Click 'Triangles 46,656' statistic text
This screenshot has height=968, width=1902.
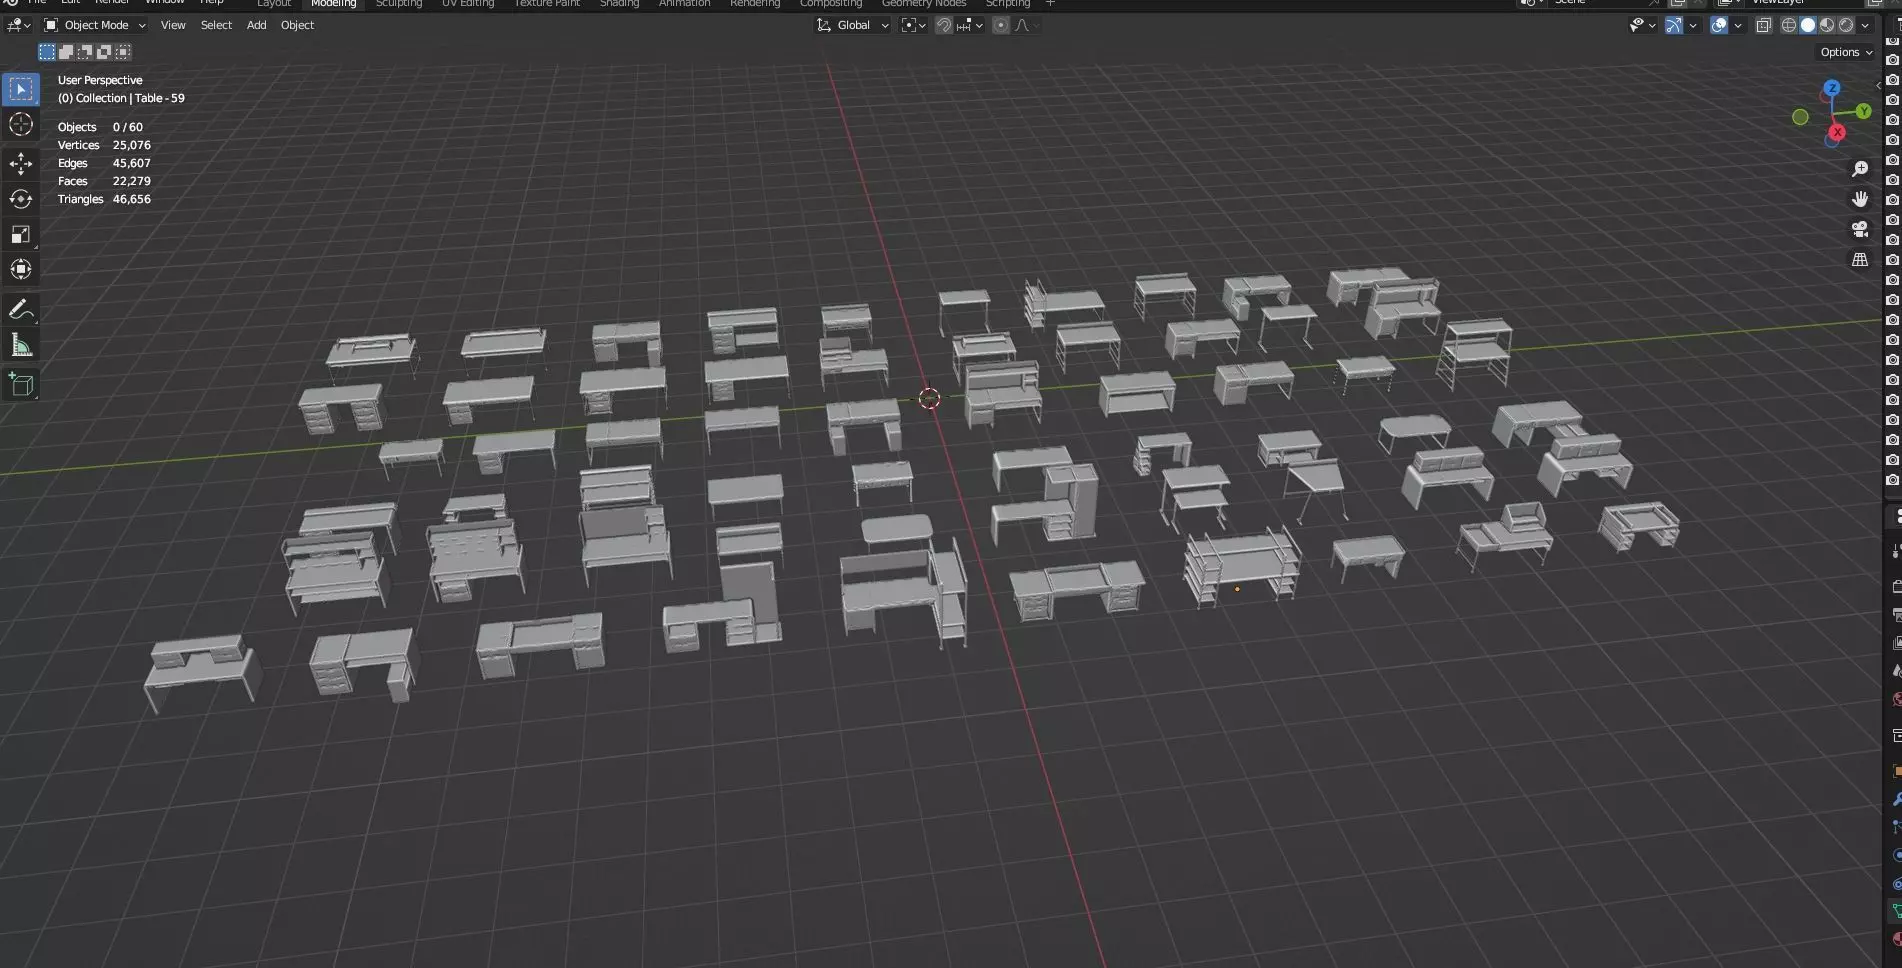[104, 199]
